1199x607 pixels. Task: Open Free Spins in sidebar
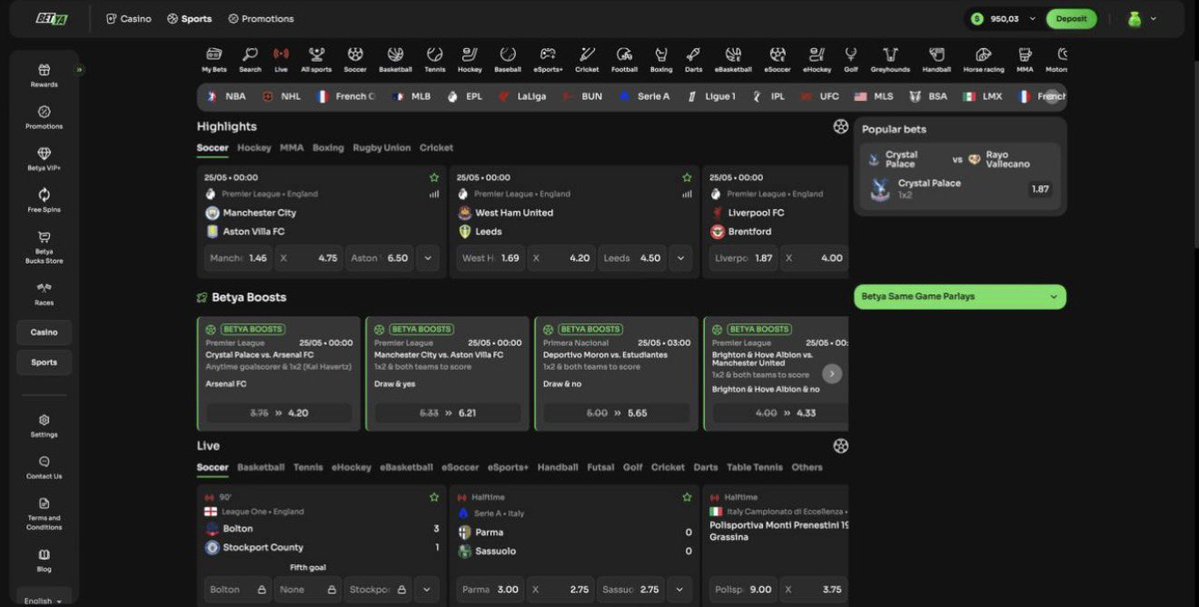(44, 200)
